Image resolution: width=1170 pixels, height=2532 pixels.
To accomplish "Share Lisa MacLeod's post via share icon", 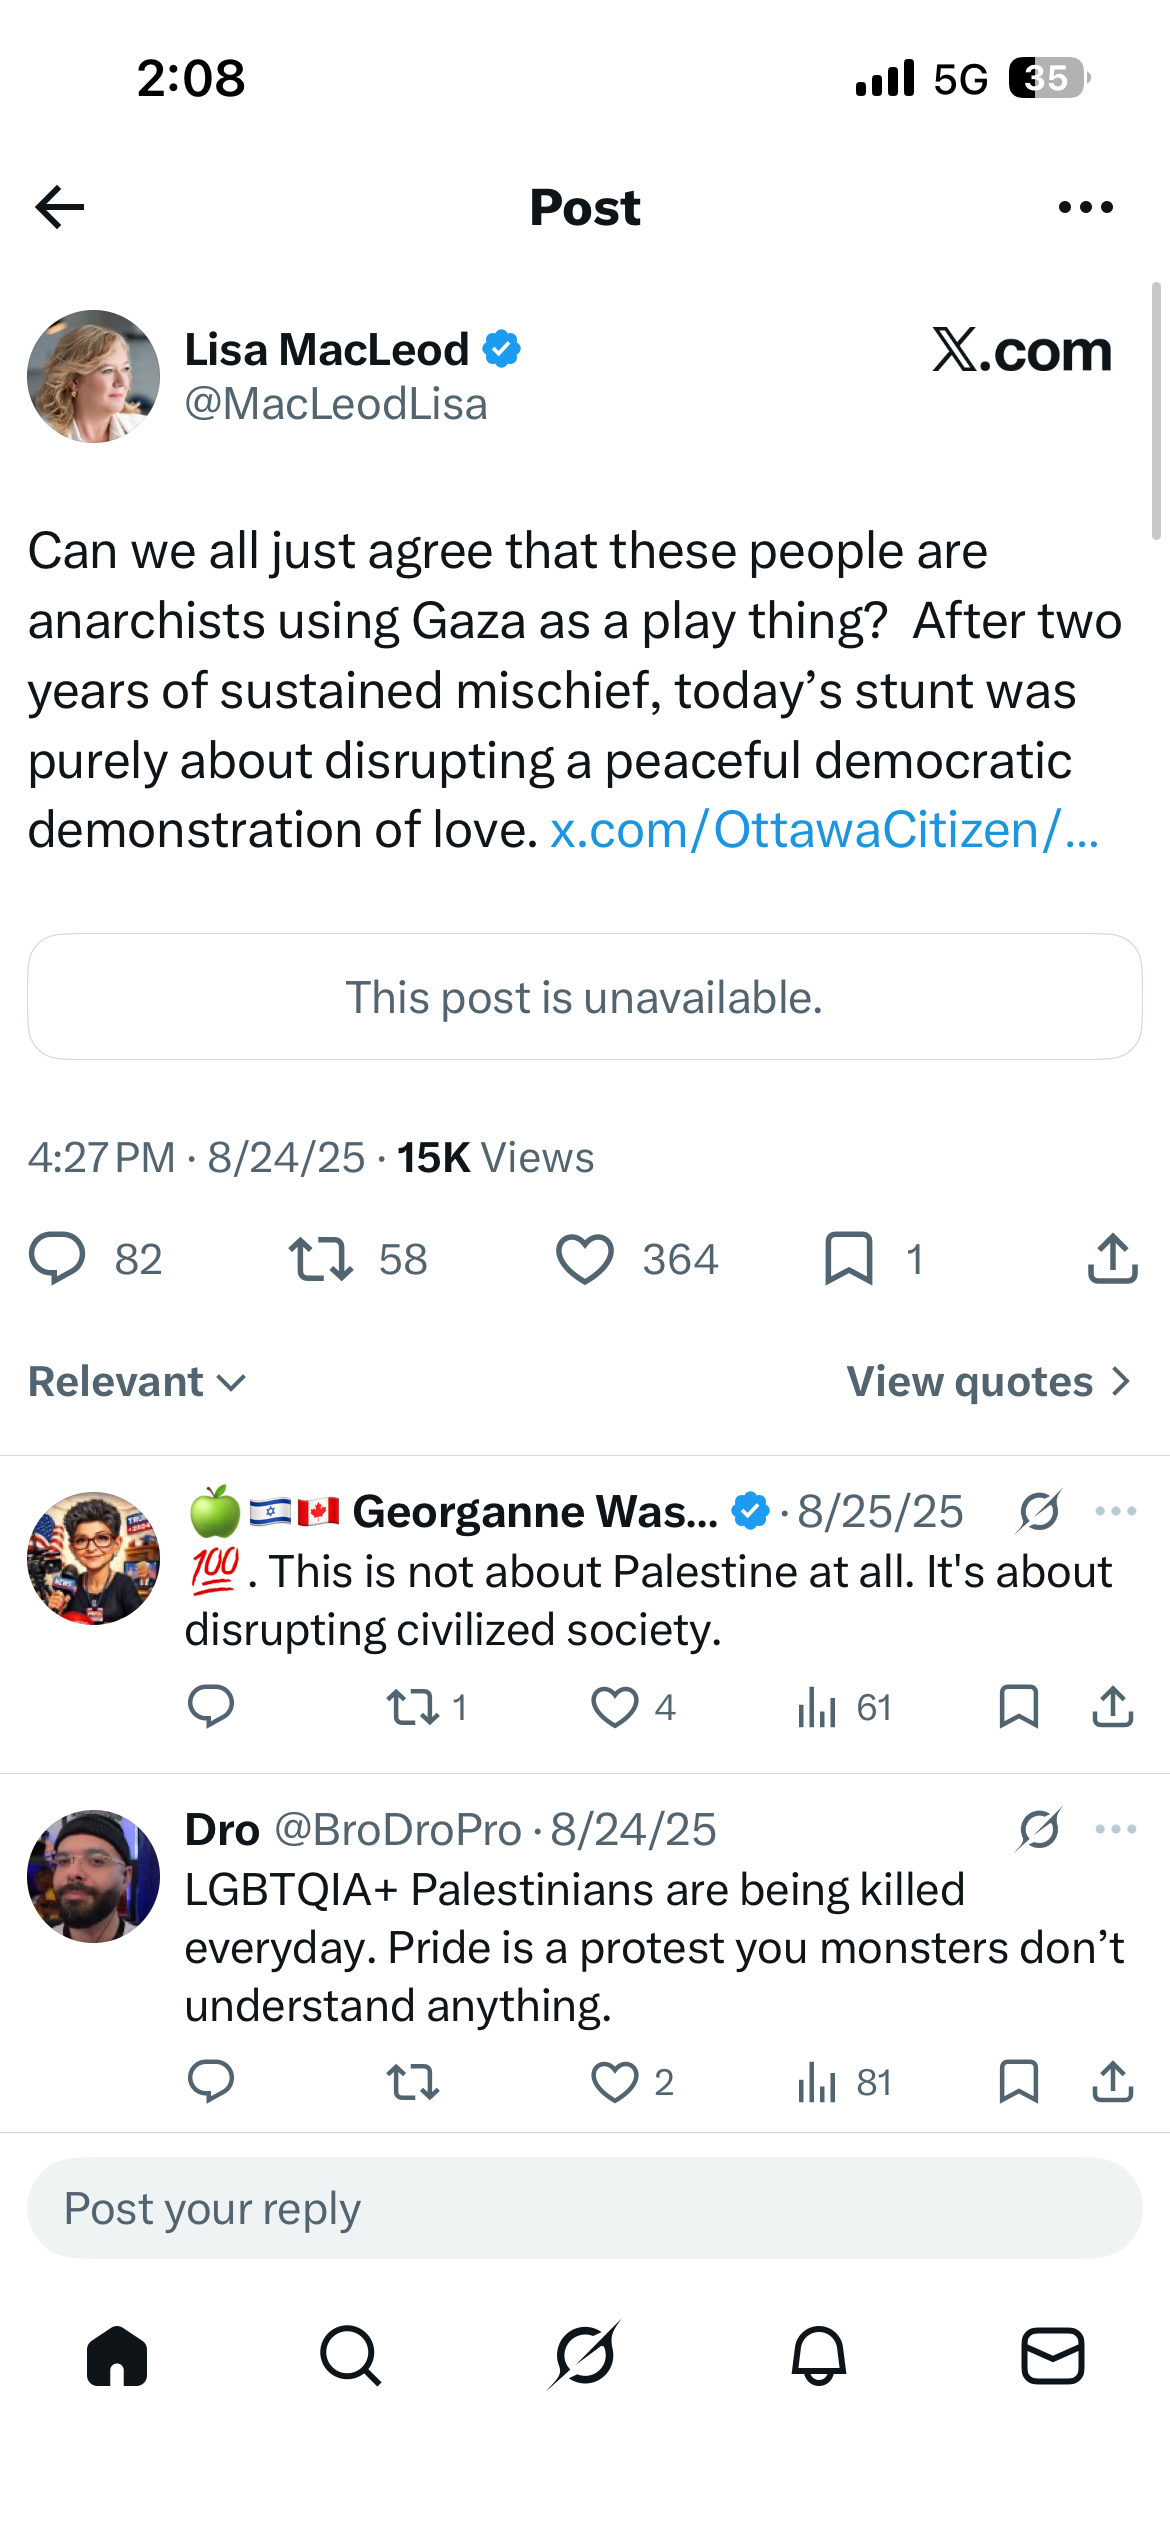I will 1112,1258.
